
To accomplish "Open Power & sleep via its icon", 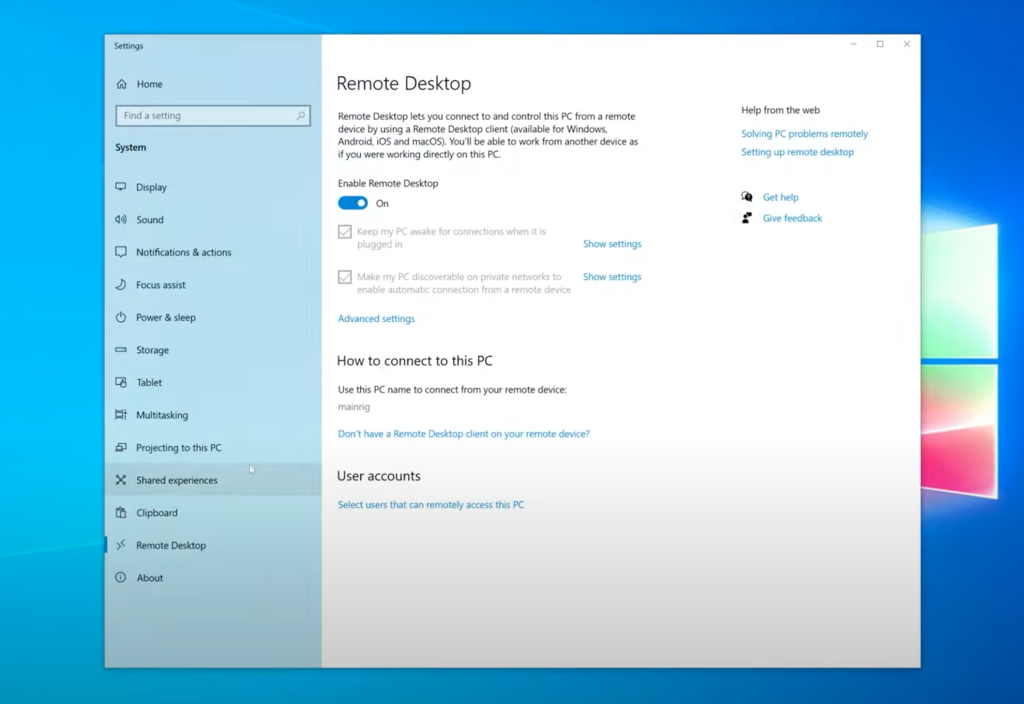I will pyautogui.click(x=121, y=317).
